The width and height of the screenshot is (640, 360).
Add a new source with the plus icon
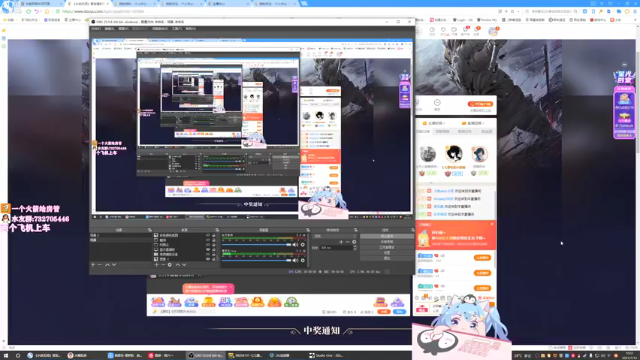[x=156, y=264]
